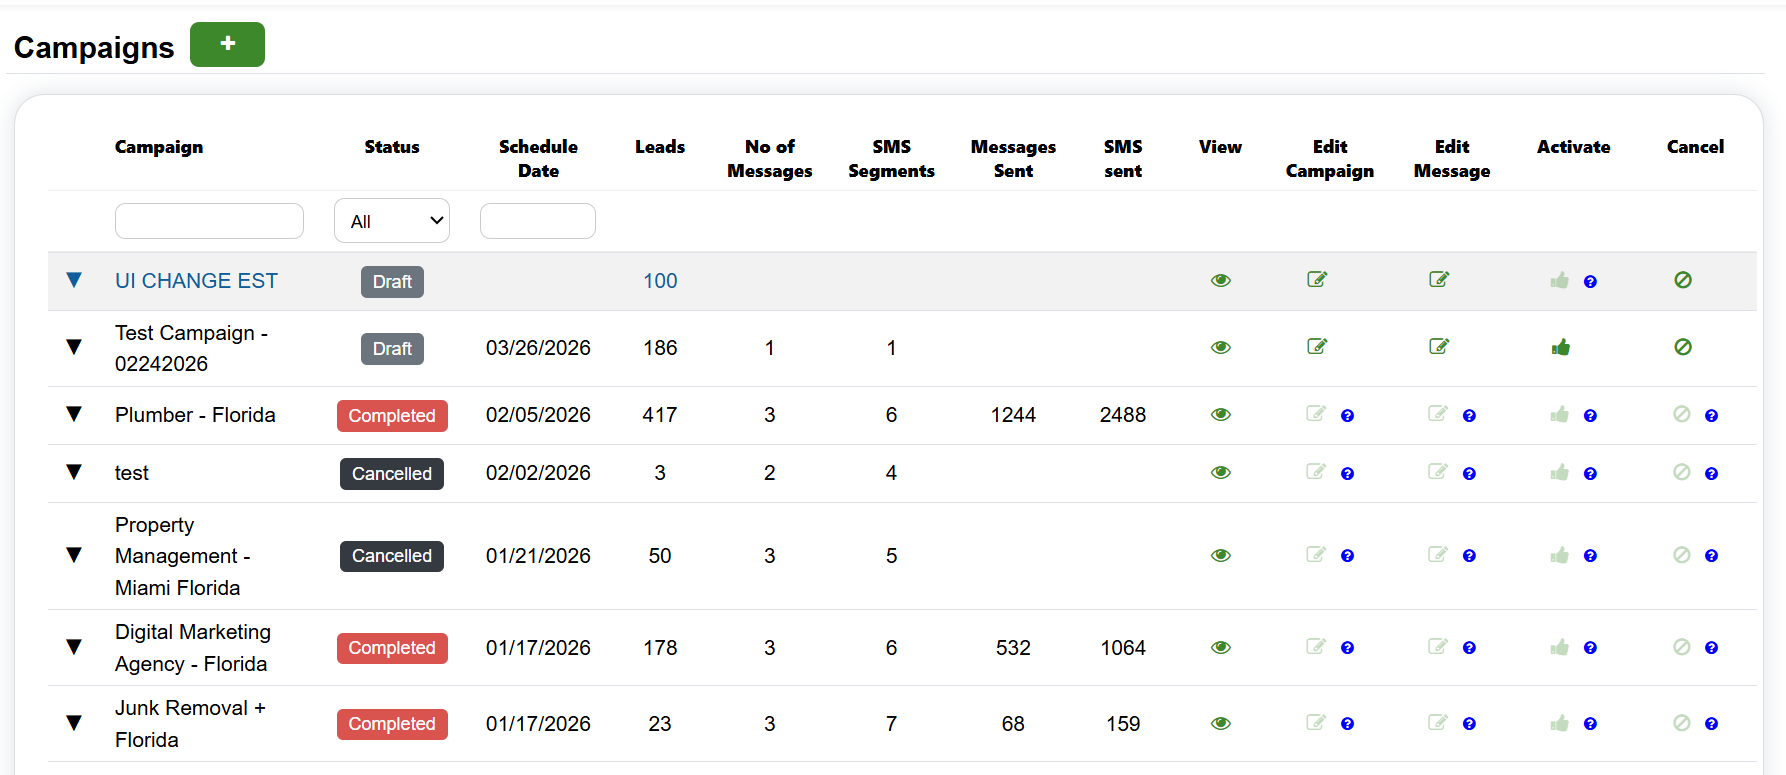Cancel the UI CHANGE EST campaign
Viewport: 1786px width, 775px height.
(1683, 281)
